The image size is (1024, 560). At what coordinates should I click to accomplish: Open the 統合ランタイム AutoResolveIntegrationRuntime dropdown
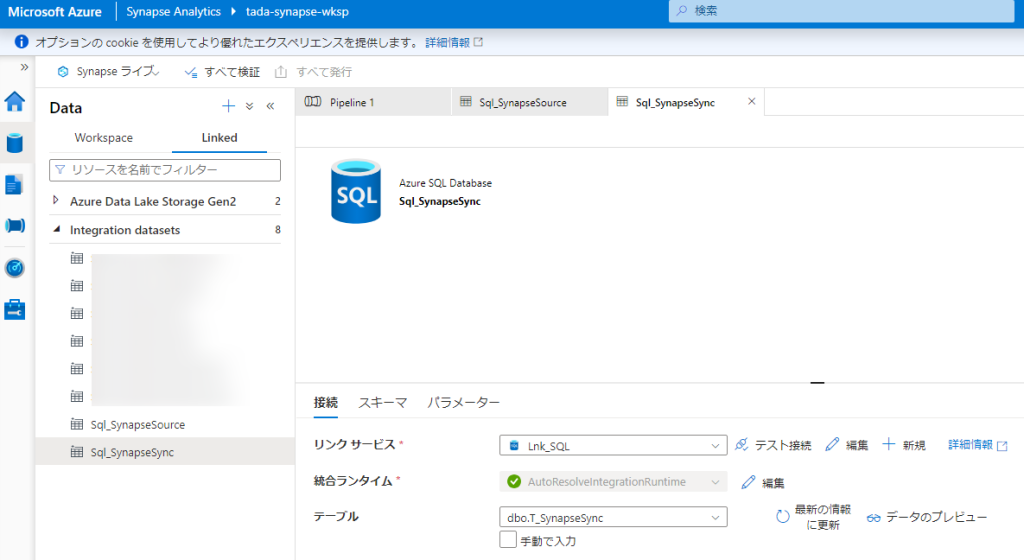coord(613,482)
